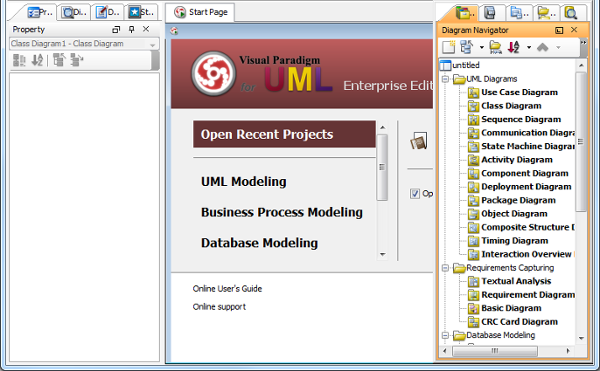This screenshot has height=371, width=600.
Task: Switch to the fourth right panel tab with folder icon
Action: click(x=546, y=13)
